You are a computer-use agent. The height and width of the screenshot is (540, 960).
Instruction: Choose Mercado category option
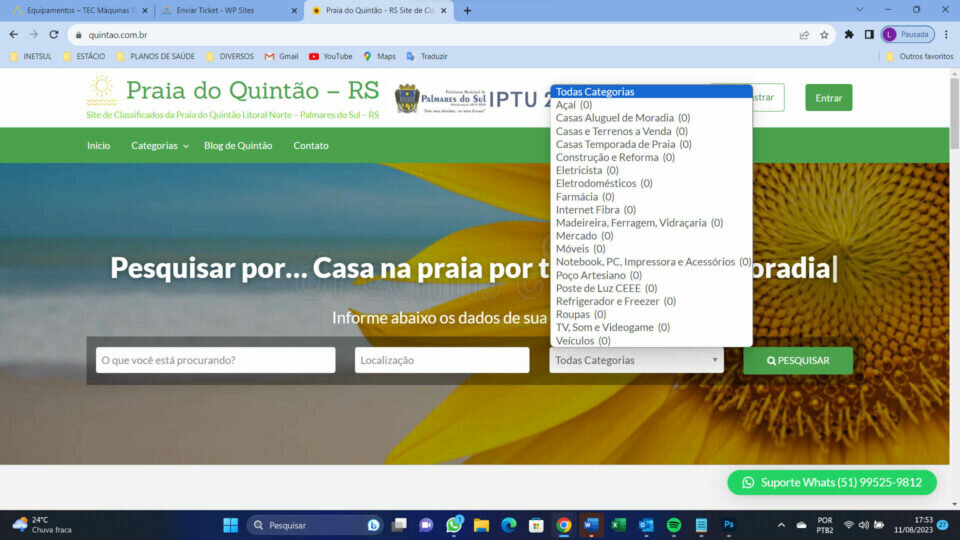coord(651,236)
